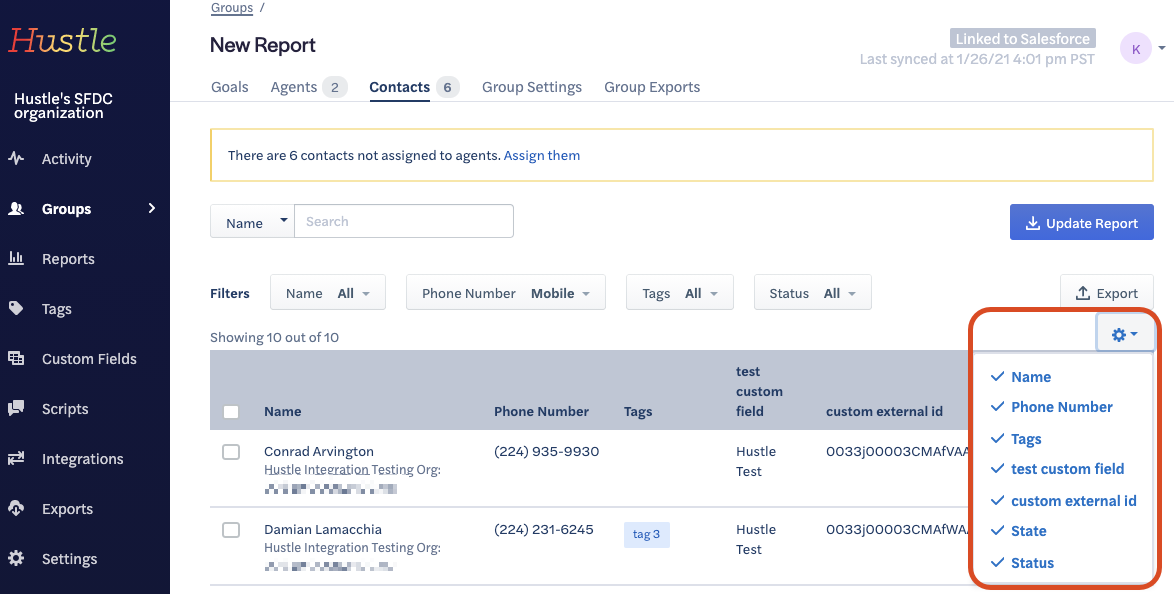Open the Name search-type dropdown

pos(252,222)
